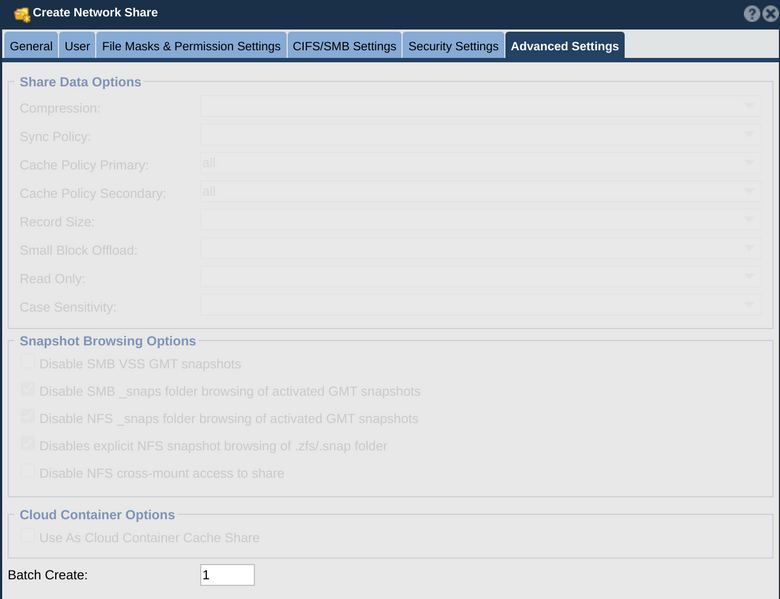Click the Cache Policy Secondary label
780x599 pixels.
coord(93,194)
